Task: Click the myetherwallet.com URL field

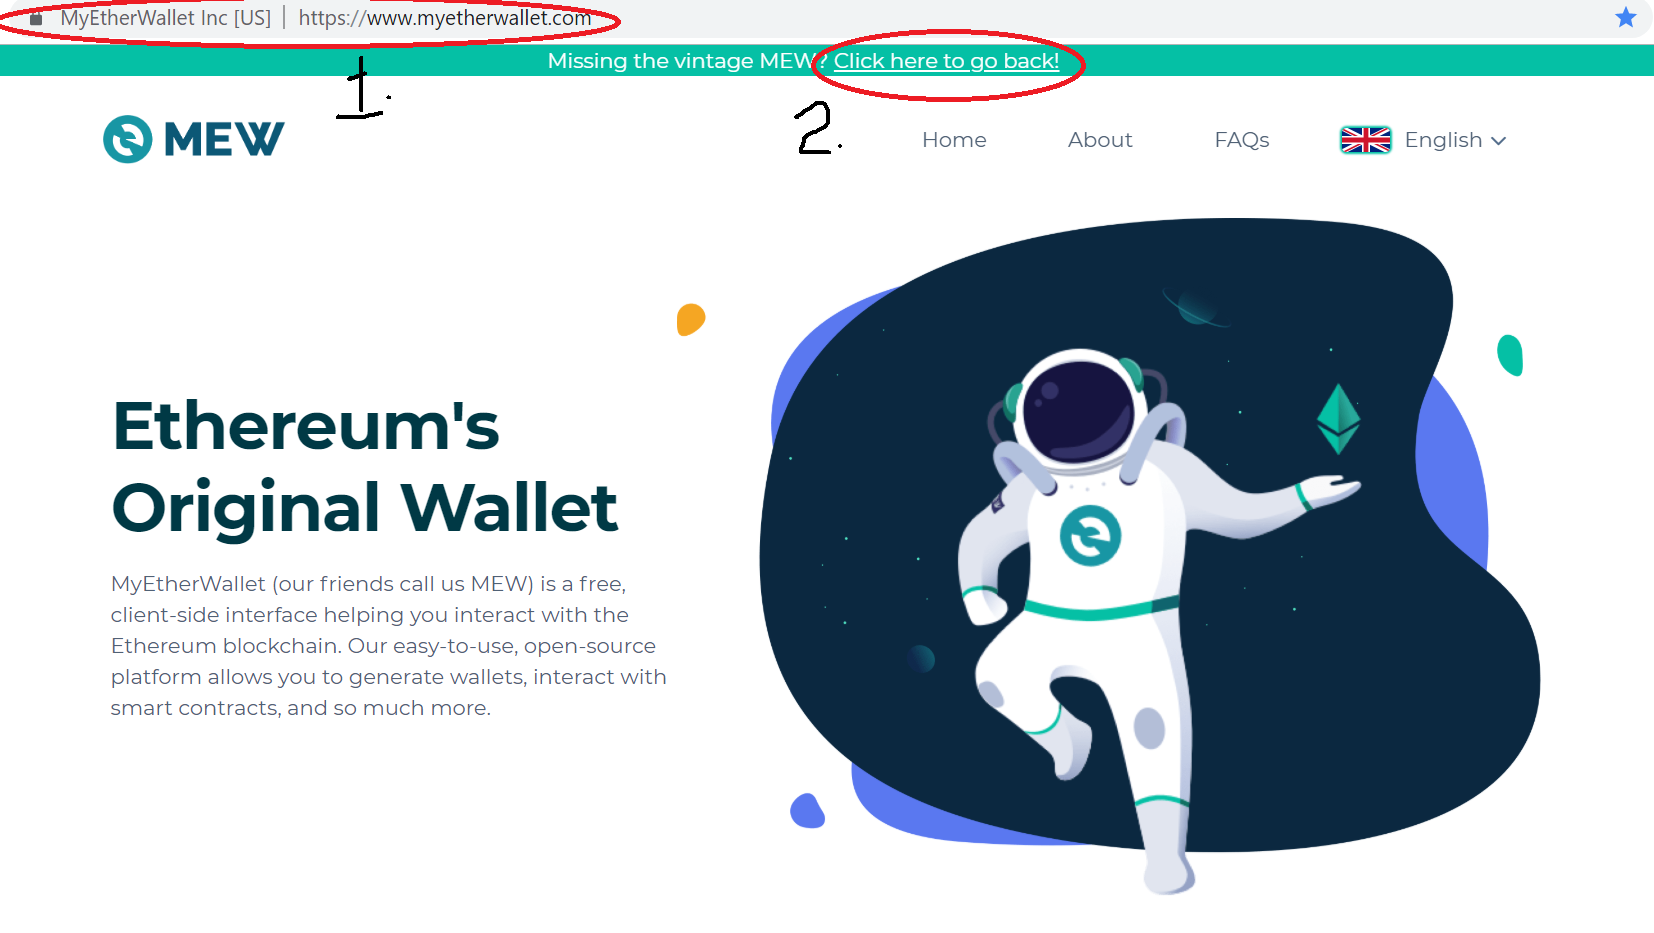Action: tap(445, 18)
